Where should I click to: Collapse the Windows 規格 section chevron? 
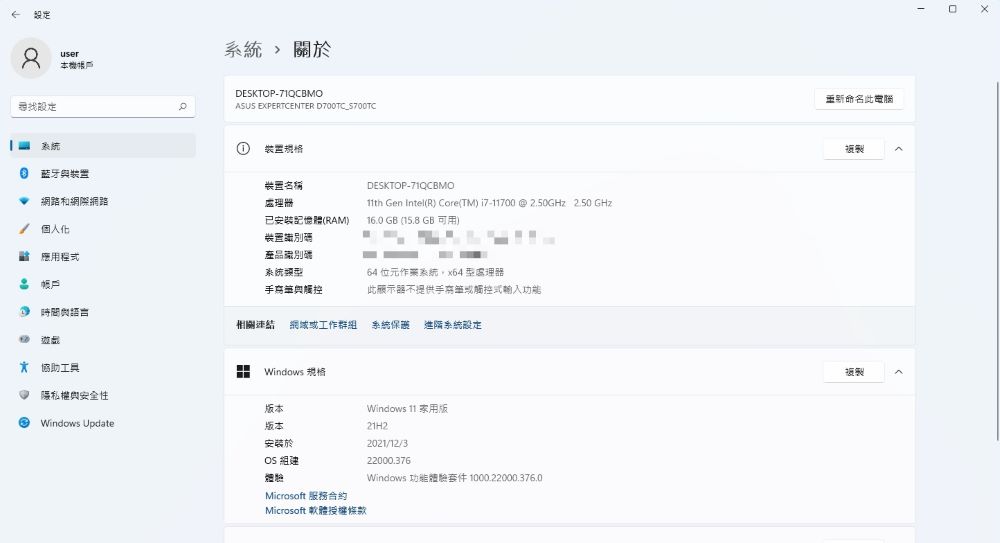coord(899,372)
